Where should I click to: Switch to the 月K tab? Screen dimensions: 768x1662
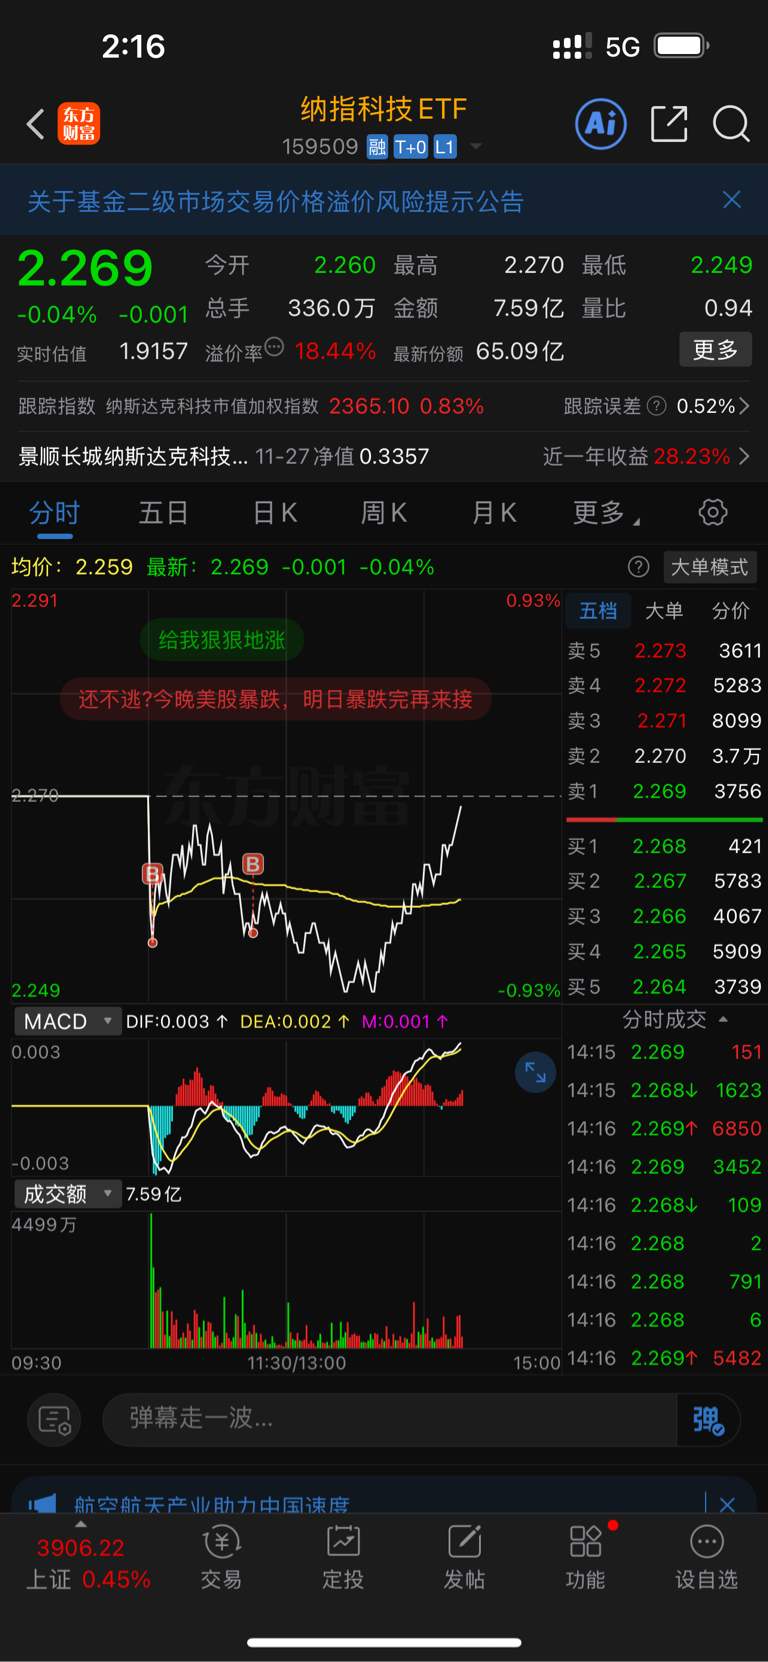493,513
